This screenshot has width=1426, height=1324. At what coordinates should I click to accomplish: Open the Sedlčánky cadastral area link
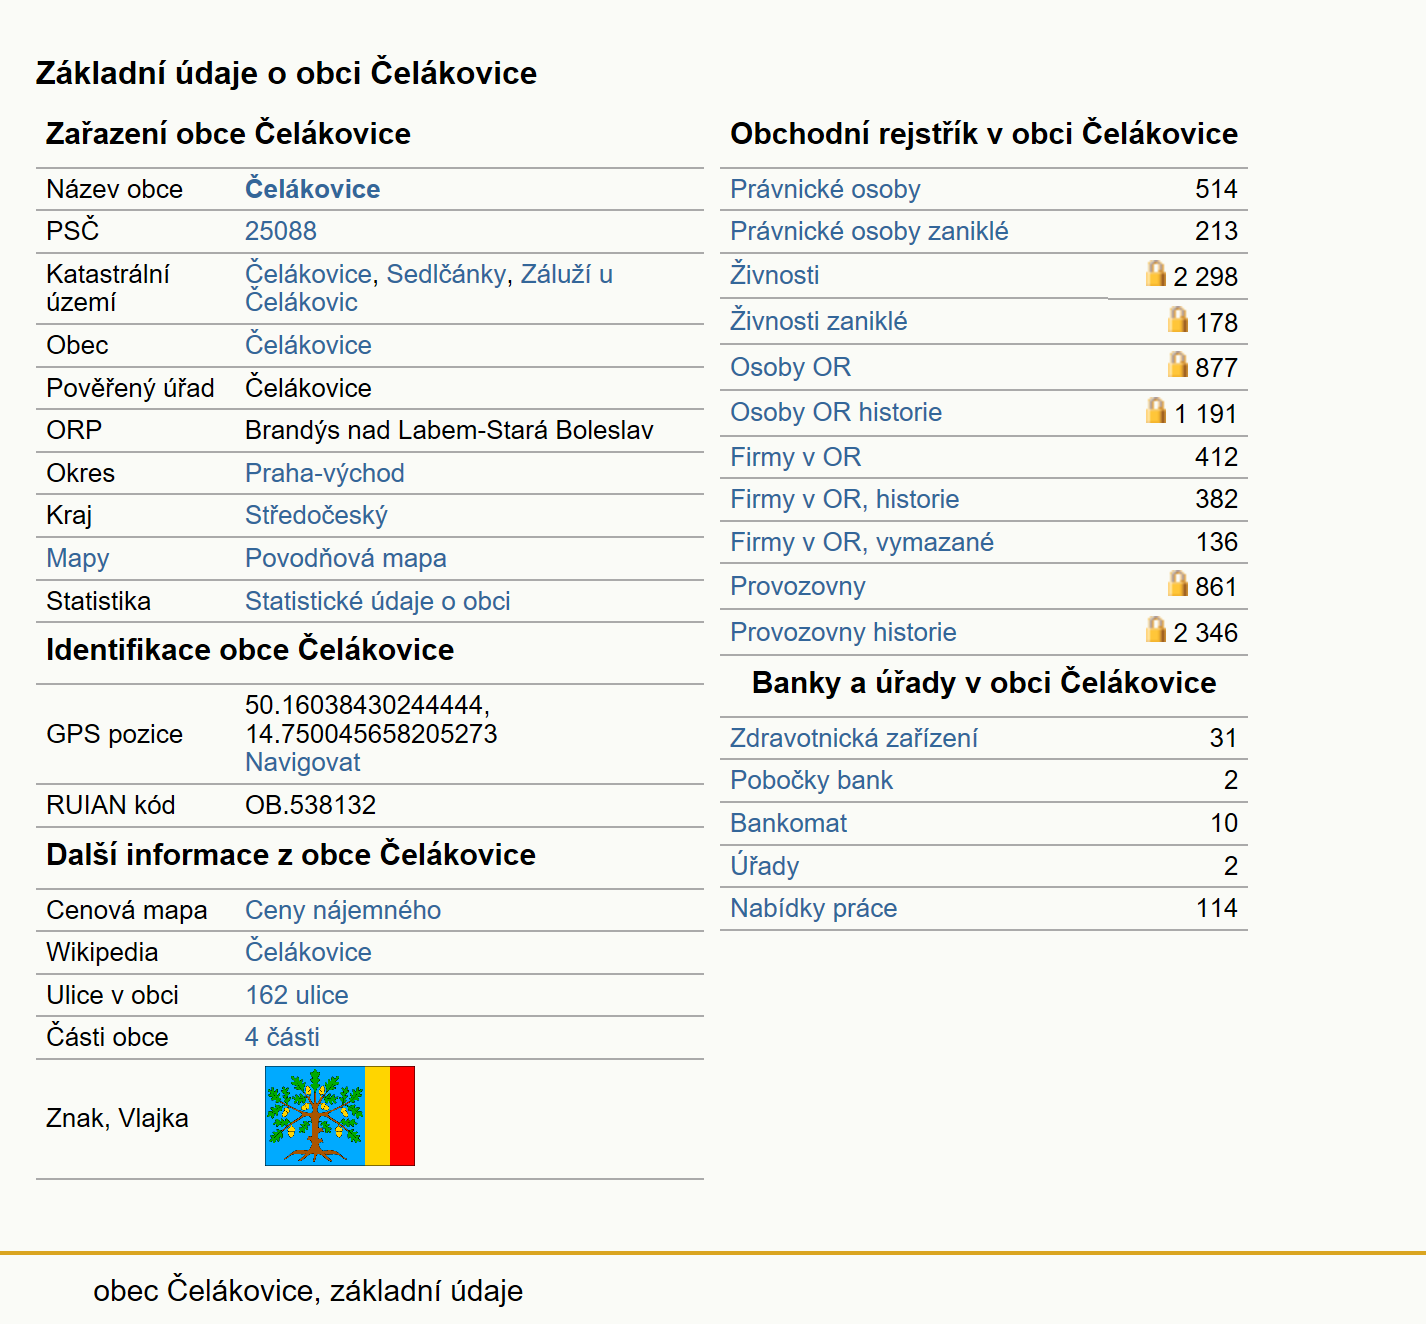point(447,274)
